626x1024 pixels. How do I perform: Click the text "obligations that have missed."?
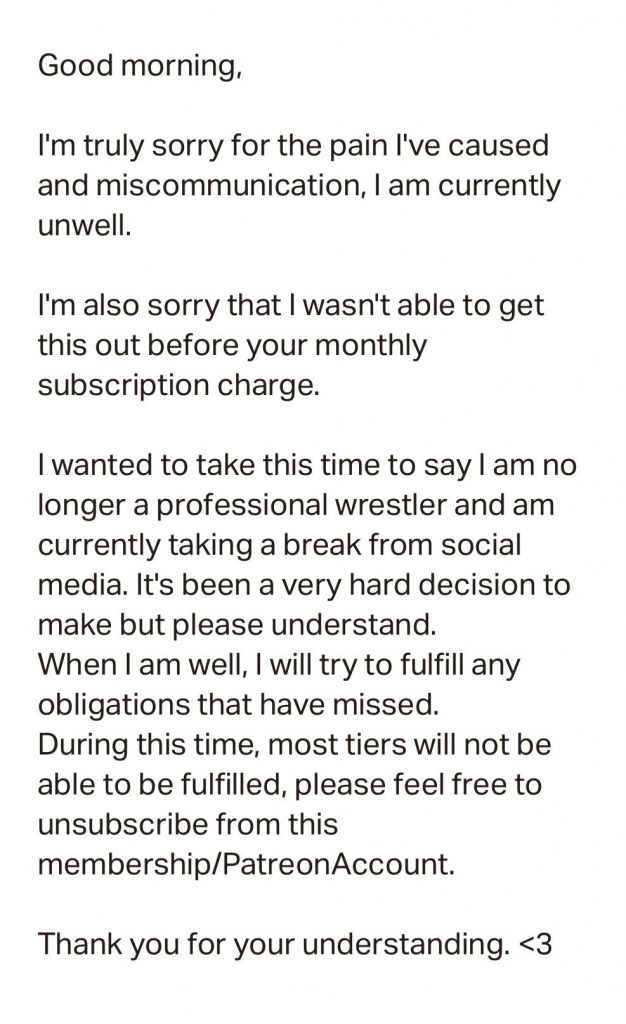click(x=238, y=703)
